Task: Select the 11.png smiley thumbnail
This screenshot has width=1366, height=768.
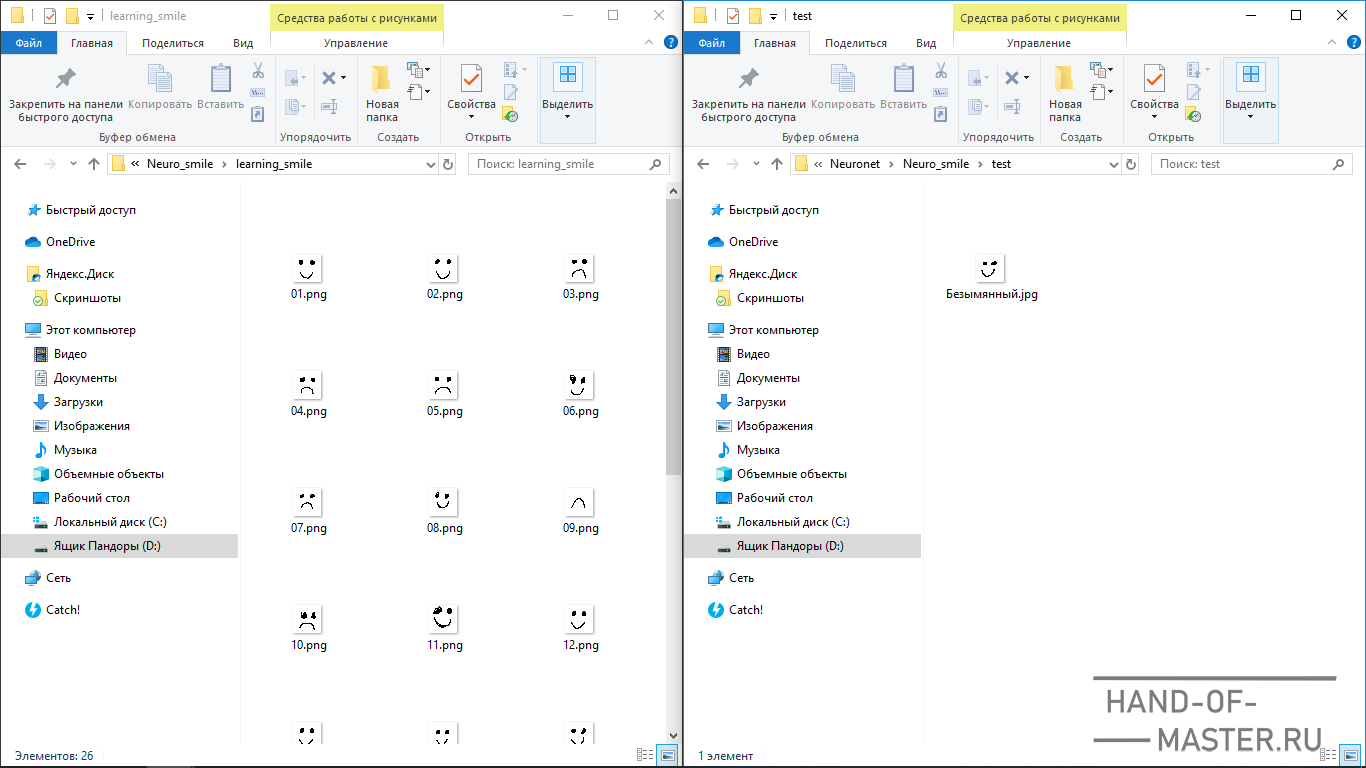Action: pos(444,618)
